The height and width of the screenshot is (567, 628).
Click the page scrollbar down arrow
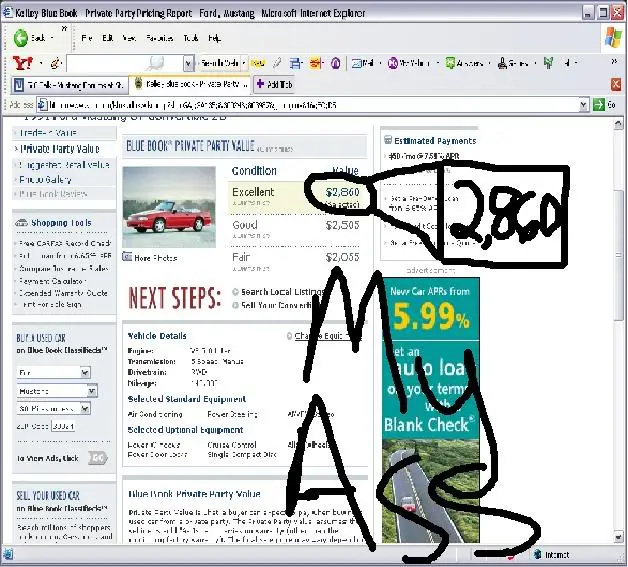pos(618,537)
